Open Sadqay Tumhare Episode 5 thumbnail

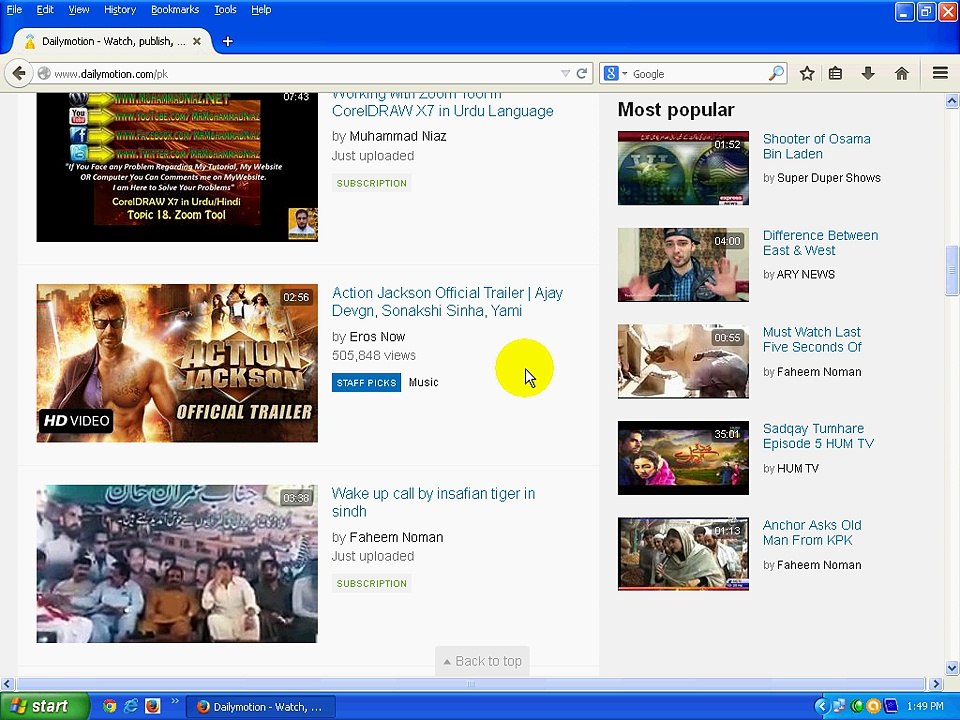click(x=683, y=458)
